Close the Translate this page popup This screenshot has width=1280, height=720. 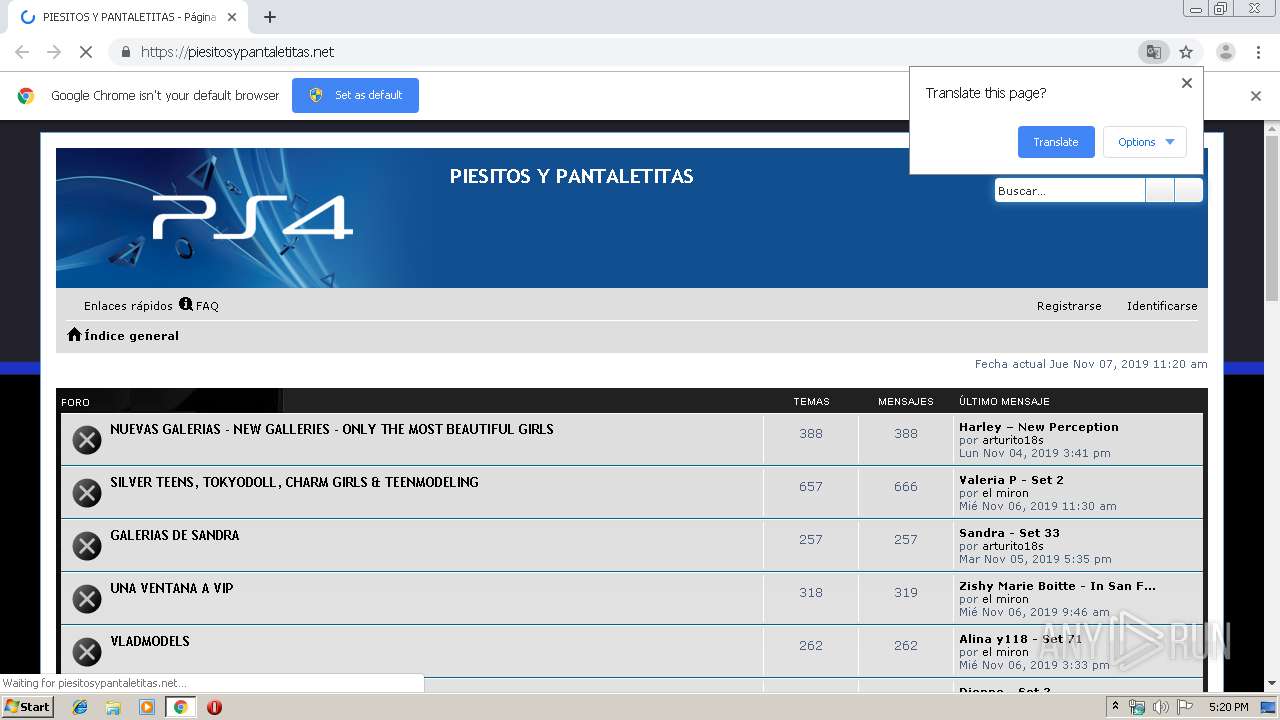[x=1187, y=83]
